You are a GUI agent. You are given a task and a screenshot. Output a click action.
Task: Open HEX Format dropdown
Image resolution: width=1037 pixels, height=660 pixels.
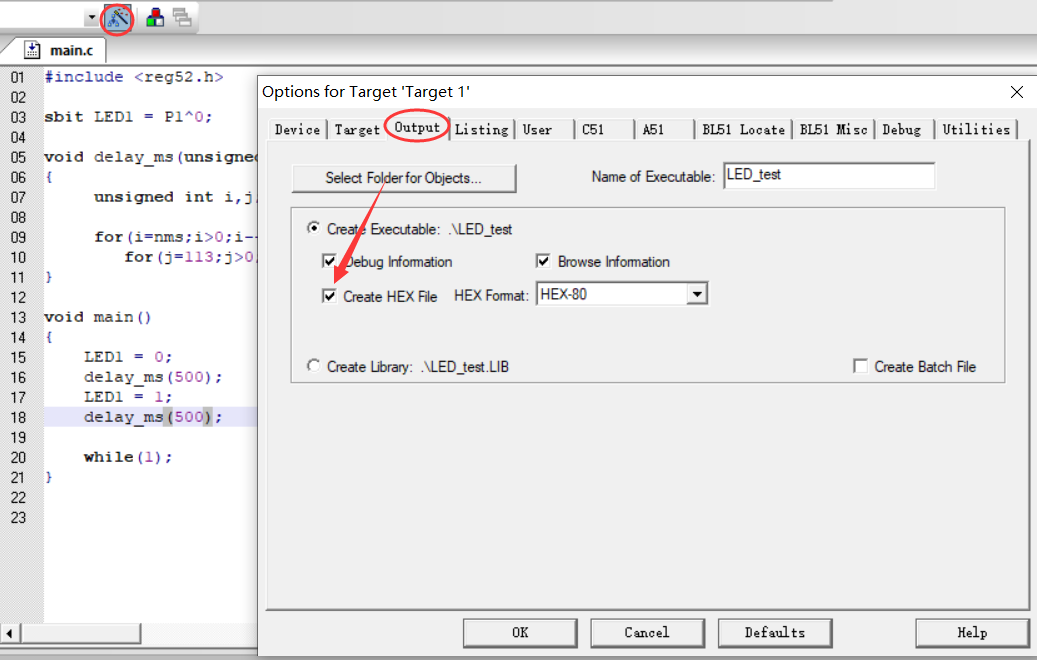click(696, 294)
